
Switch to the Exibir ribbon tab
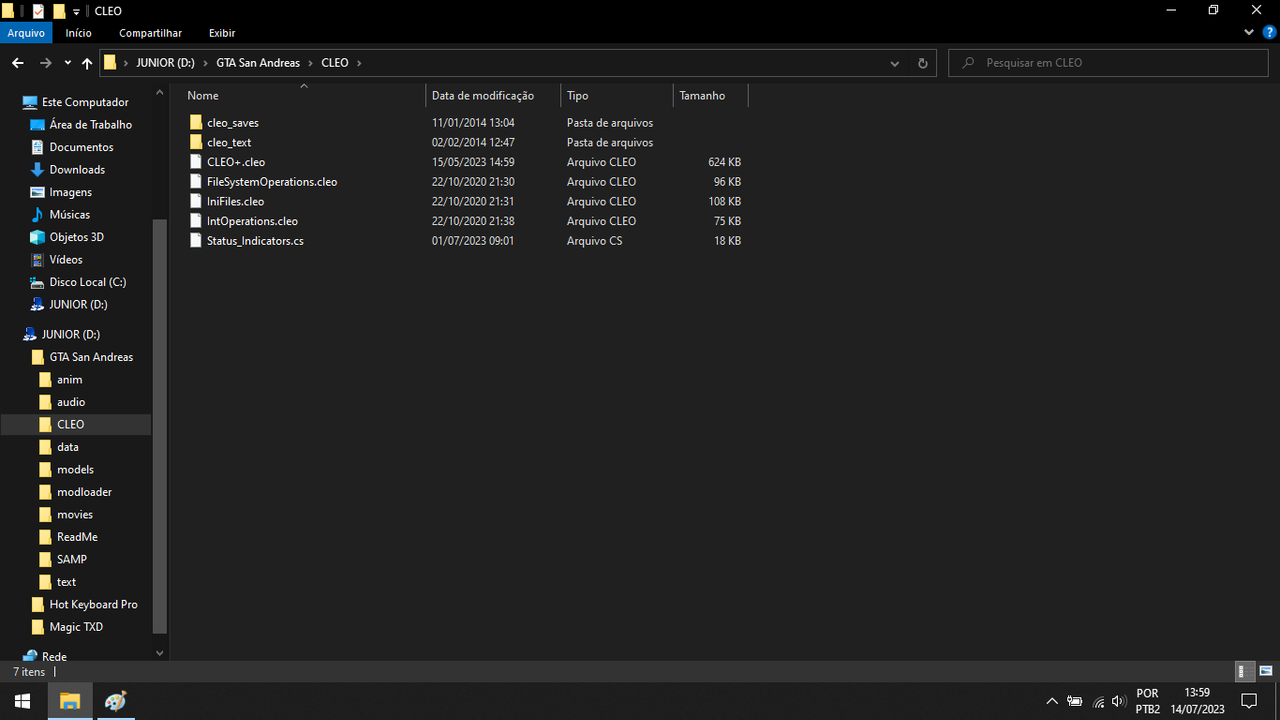222,33
